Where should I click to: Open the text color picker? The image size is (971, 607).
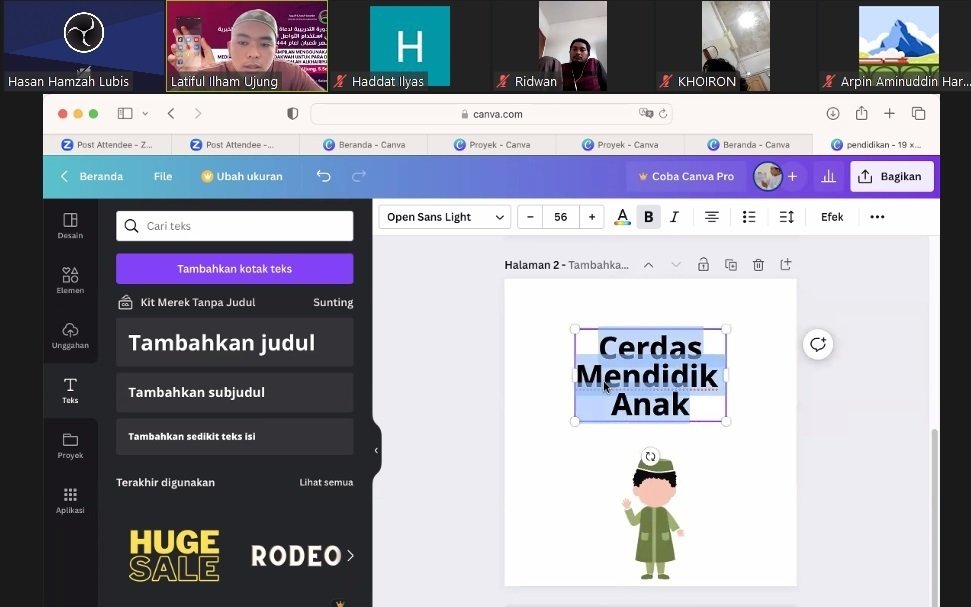click(x=622, y=217)
